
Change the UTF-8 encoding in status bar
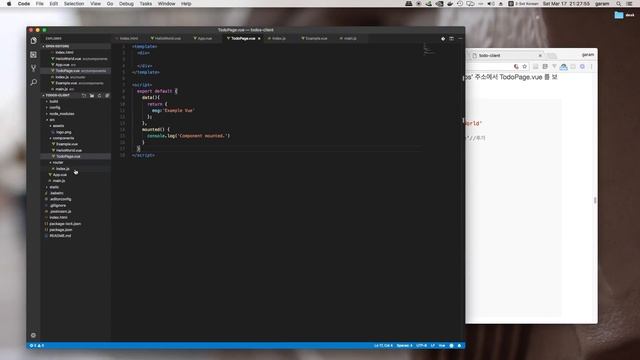tap(422, 346)
